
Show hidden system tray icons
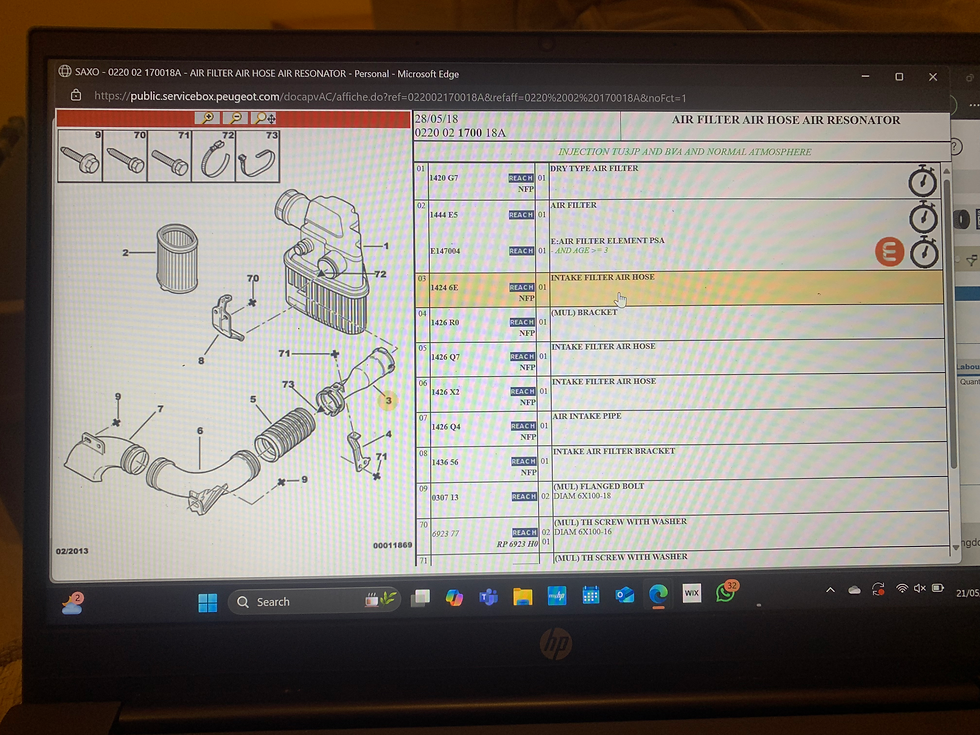[x=830, y=589]
